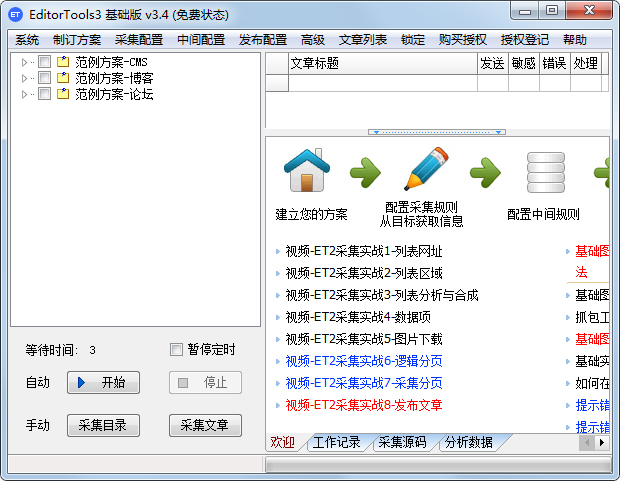Screen dimensions: 620x481
Task: Open the 系统 menu
Action: [x=27, y=40]
